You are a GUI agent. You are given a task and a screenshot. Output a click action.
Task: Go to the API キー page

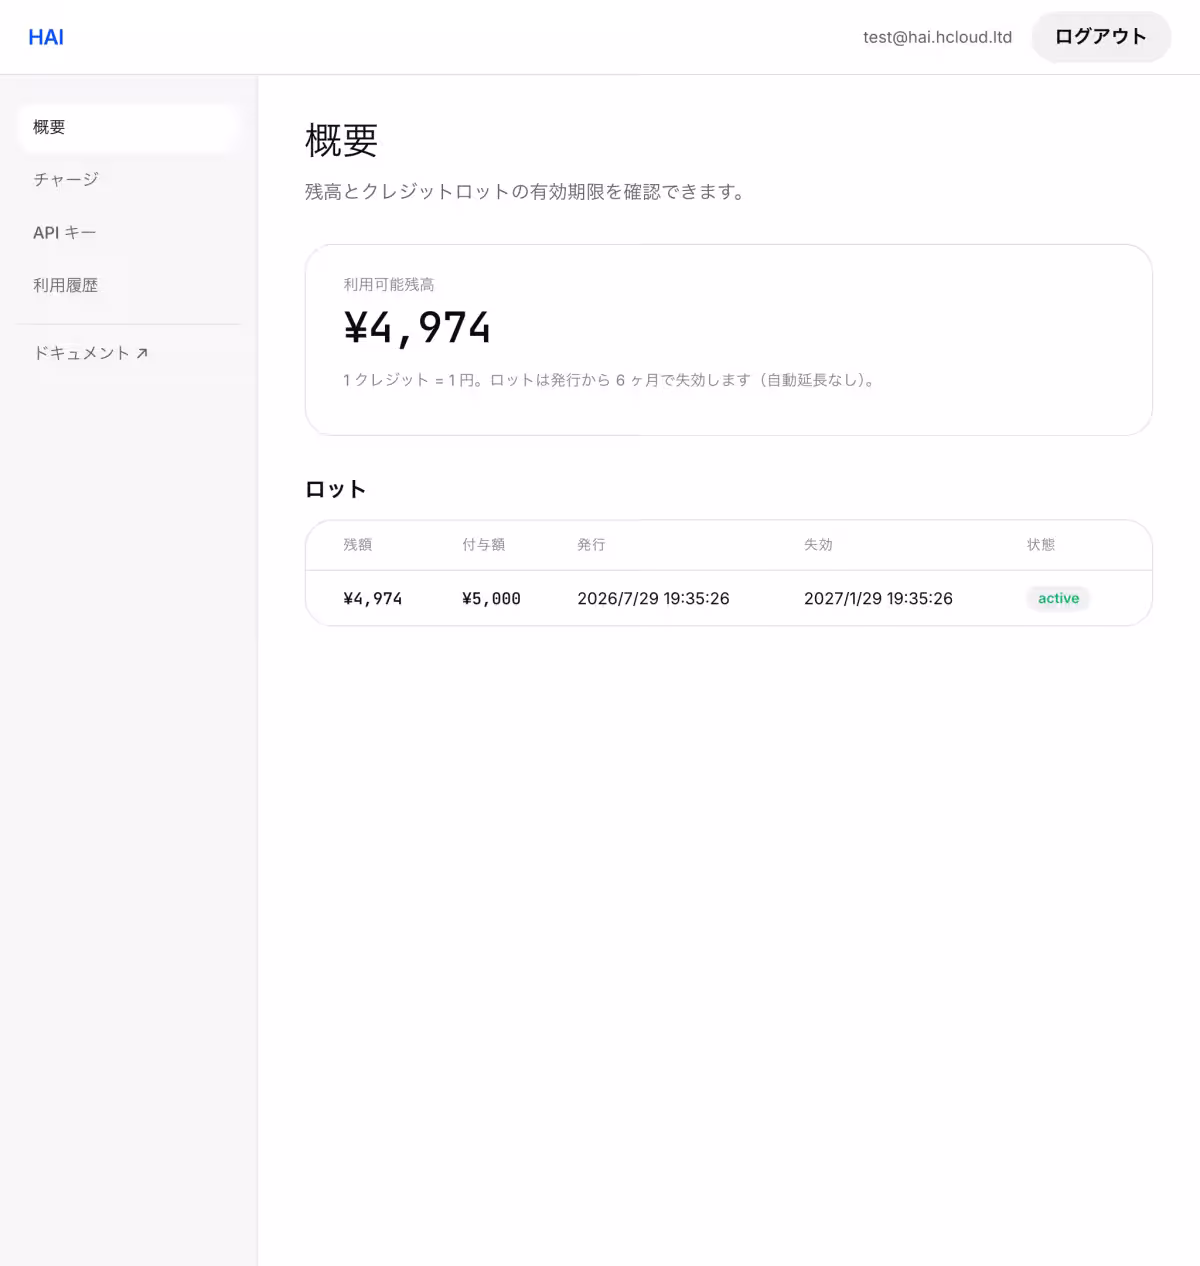[x=128, y=233]
